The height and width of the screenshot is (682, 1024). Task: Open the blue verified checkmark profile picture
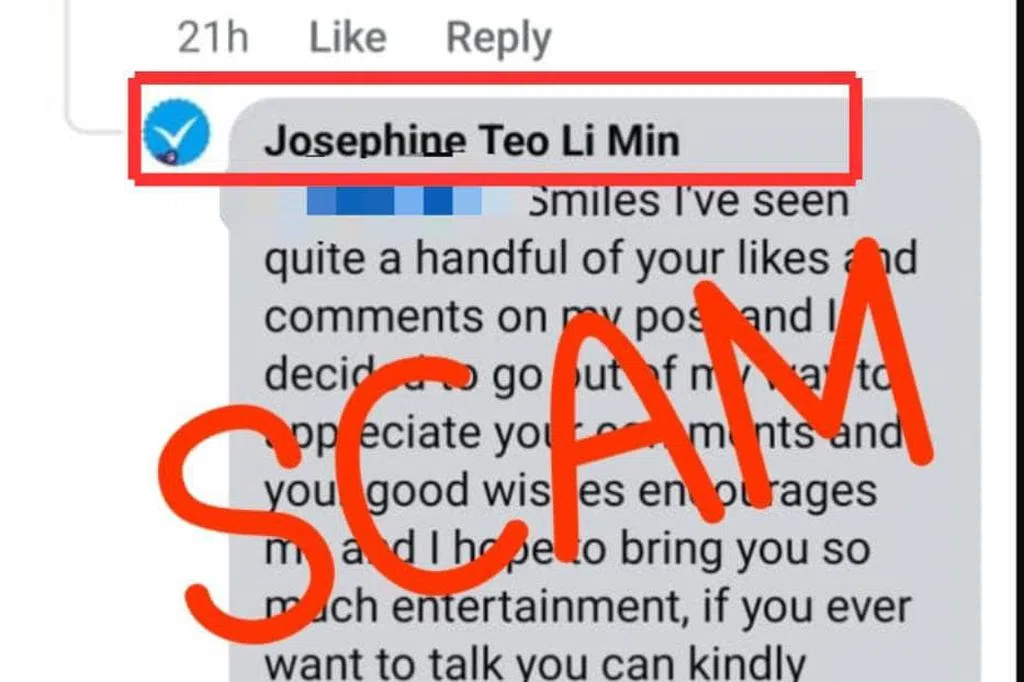coord(176,133)
